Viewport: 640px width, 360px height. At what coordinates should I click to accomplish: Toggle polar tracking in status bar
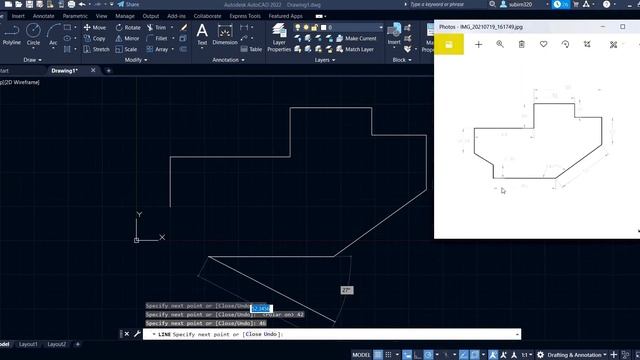click(428, 355)
